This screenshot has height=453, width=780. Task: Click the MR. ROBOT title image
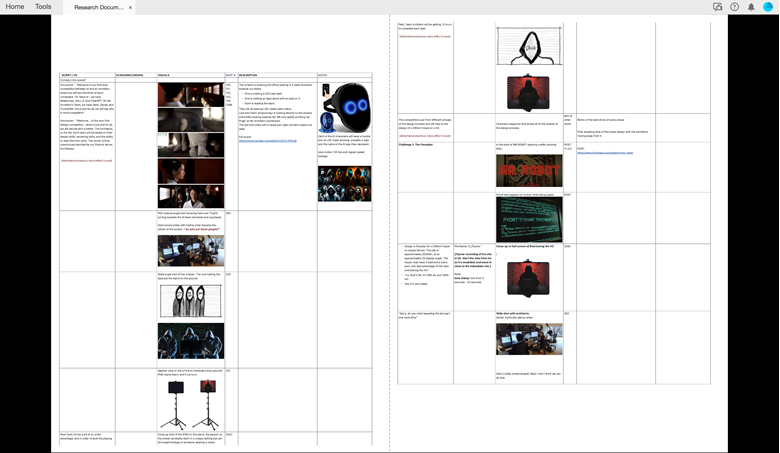pyautogui.click(x=530, y=170)
